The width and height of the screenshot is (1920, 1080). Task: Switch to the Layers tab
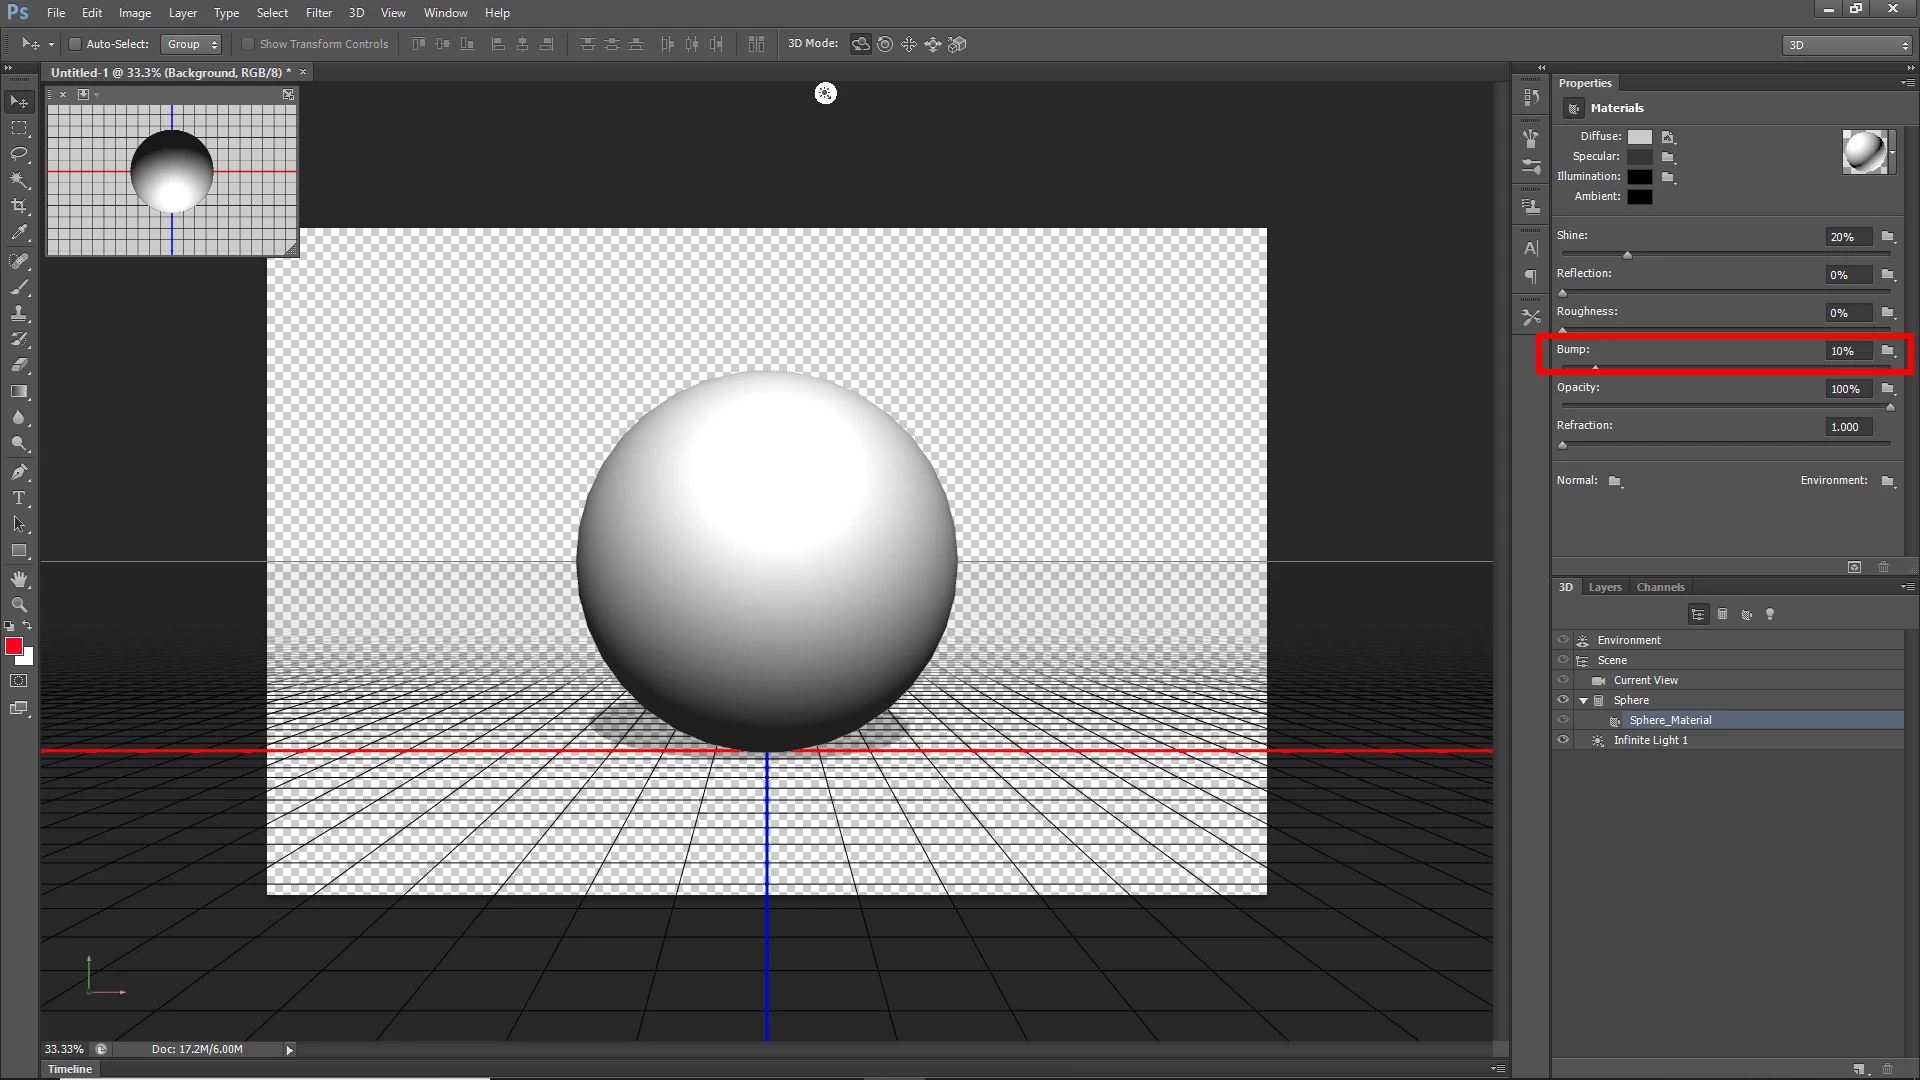(1604, 587)
